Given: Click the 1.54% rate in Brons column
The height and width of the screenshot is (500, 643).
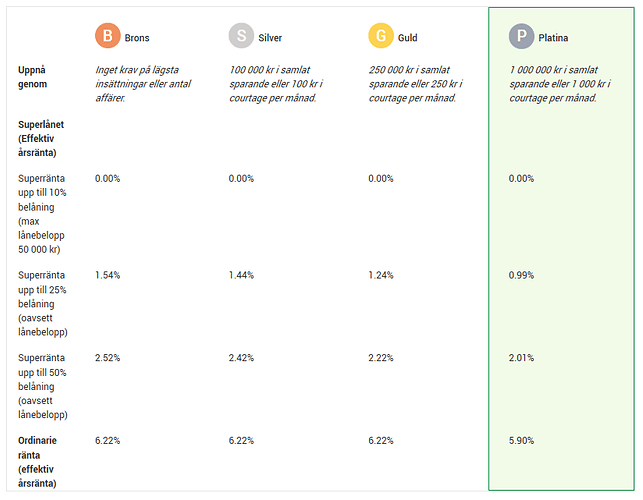Looking at the screenshot, I should point(107,274).
